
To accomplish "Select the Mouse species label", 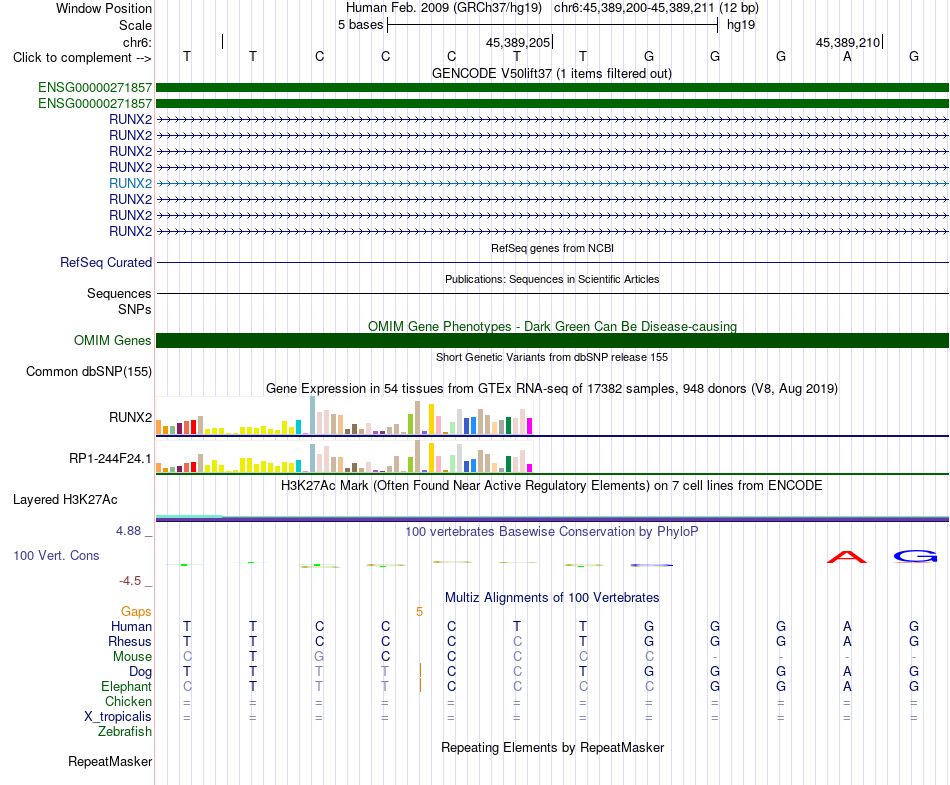I will 132,657.
